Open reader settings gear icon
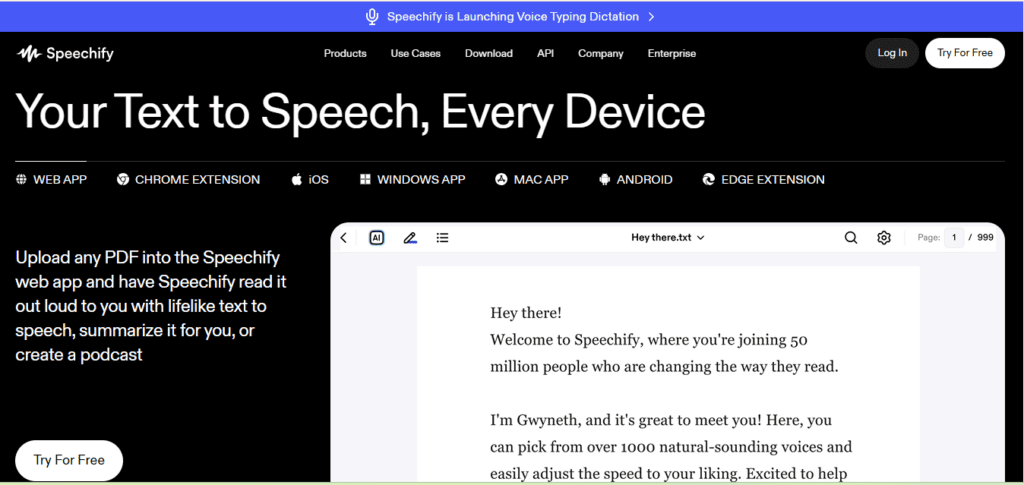The height and width of the screenshot is (485, 1024). 884,238
